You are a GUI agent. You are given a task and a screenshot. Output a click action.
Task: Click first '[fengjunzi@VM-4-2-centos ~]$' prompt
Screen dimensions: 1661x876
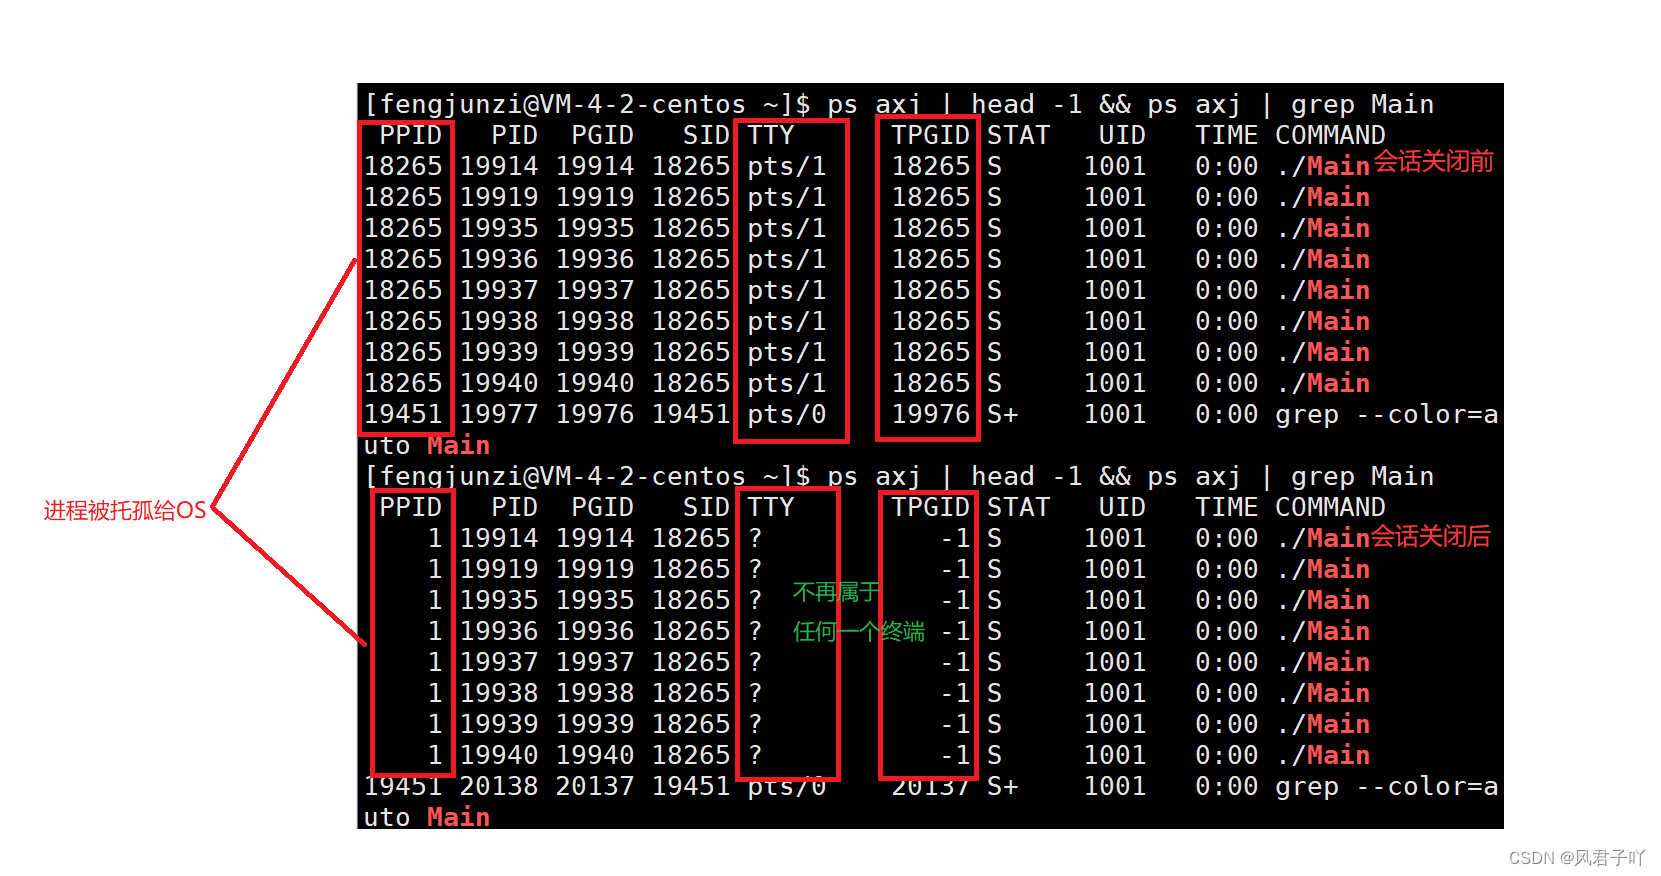coord(587,104)
